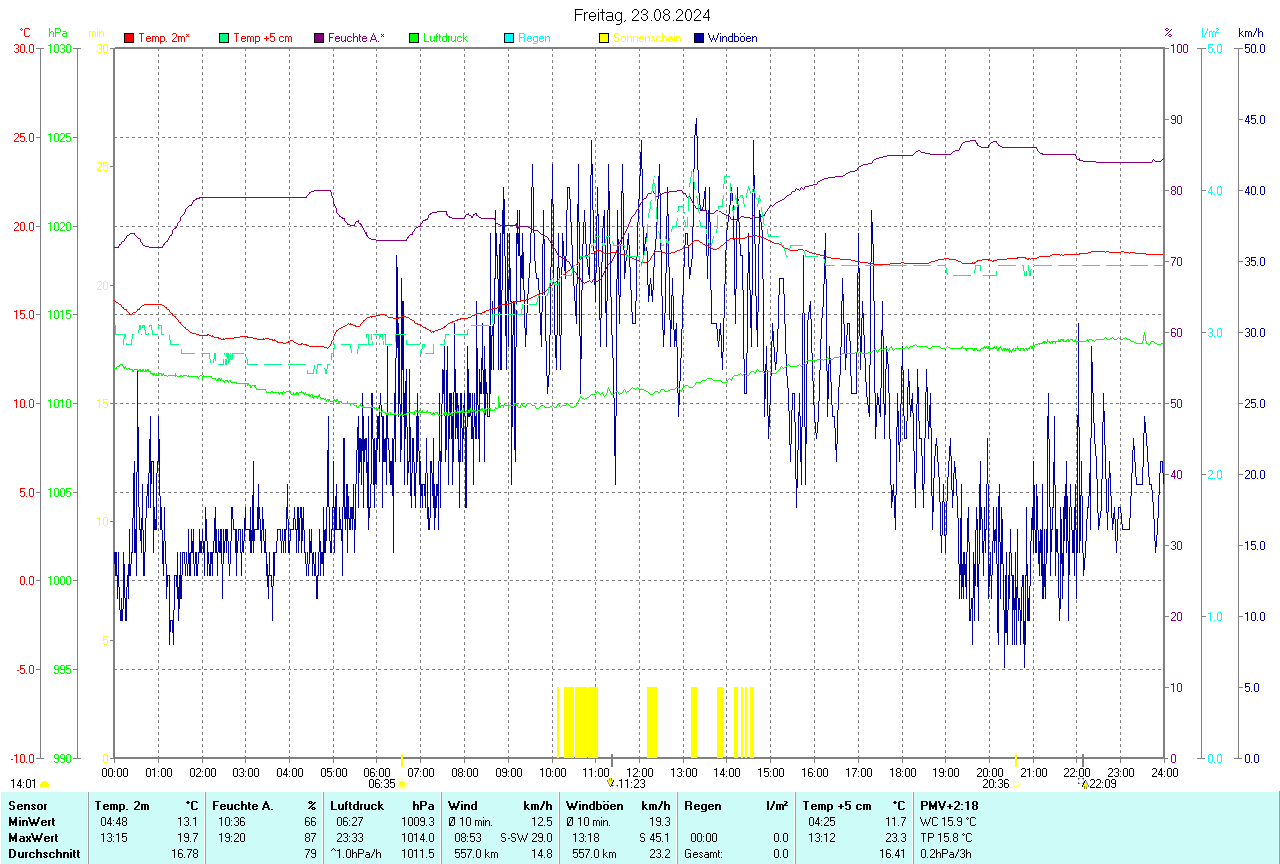Click the MinWert row label
Viewport: 1280px width, 864px height.
click(30, 821)
